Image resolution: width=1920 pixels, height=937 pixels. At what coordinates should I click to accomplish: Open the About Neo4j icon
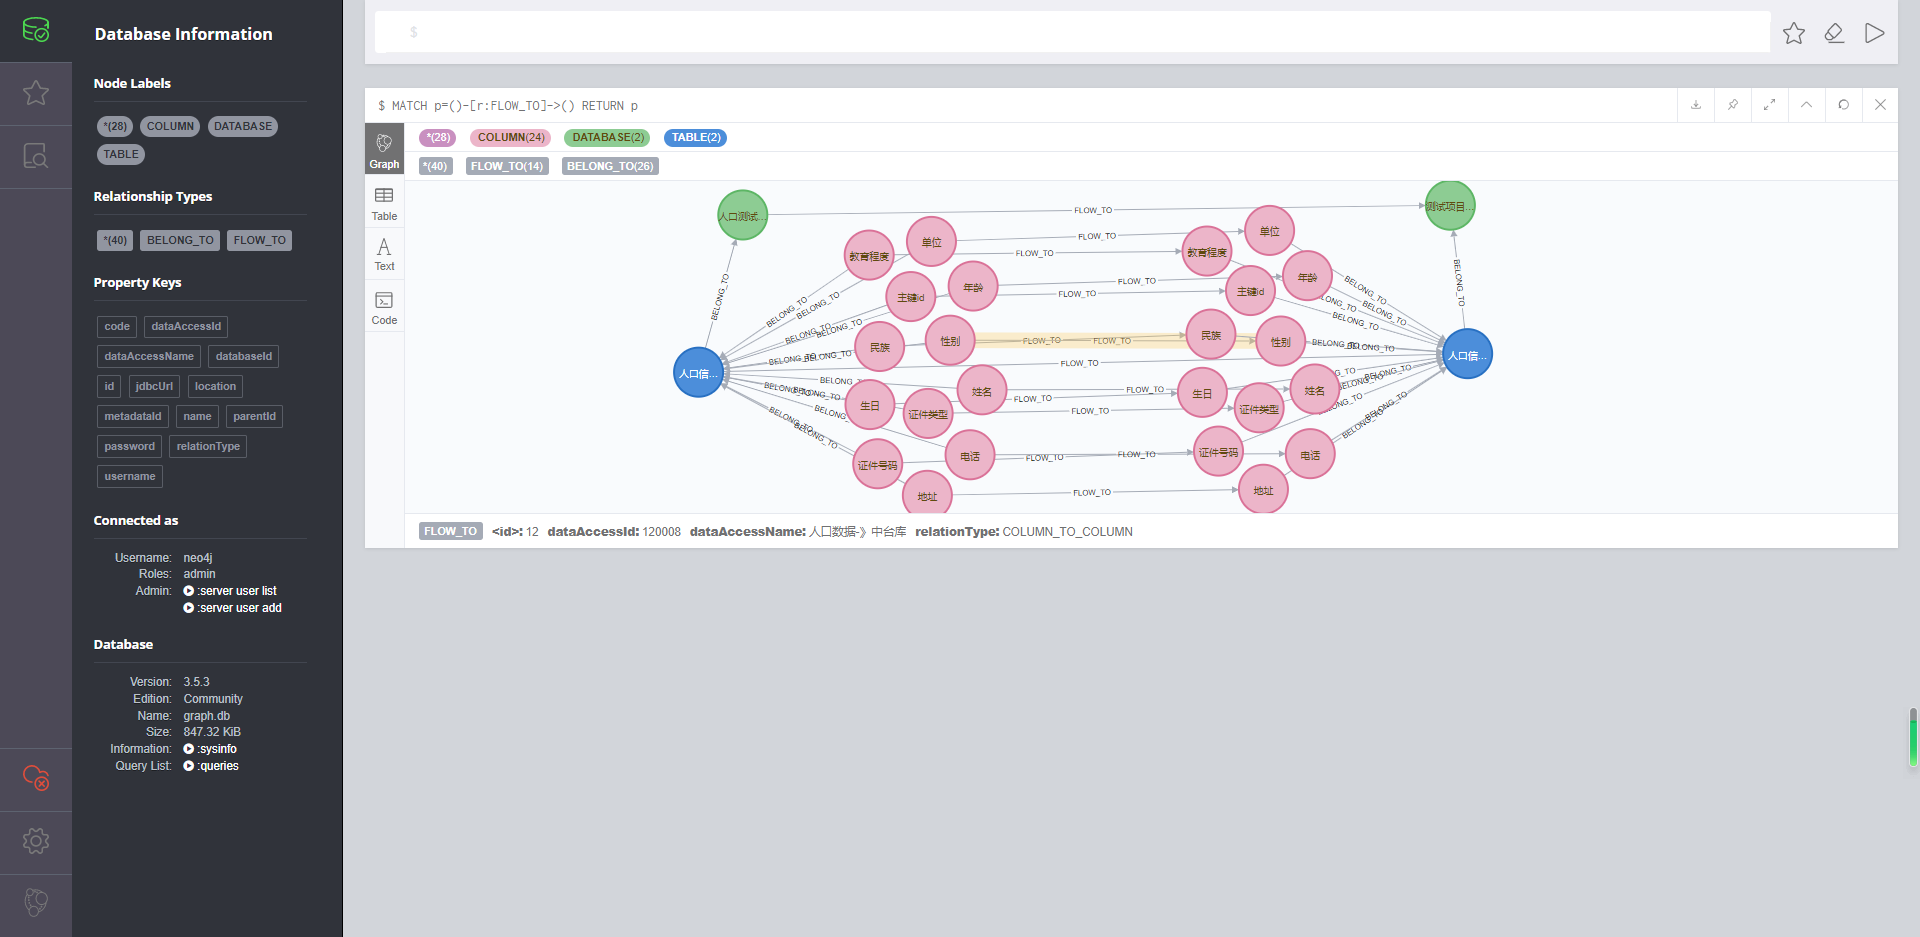coord(36,903)
